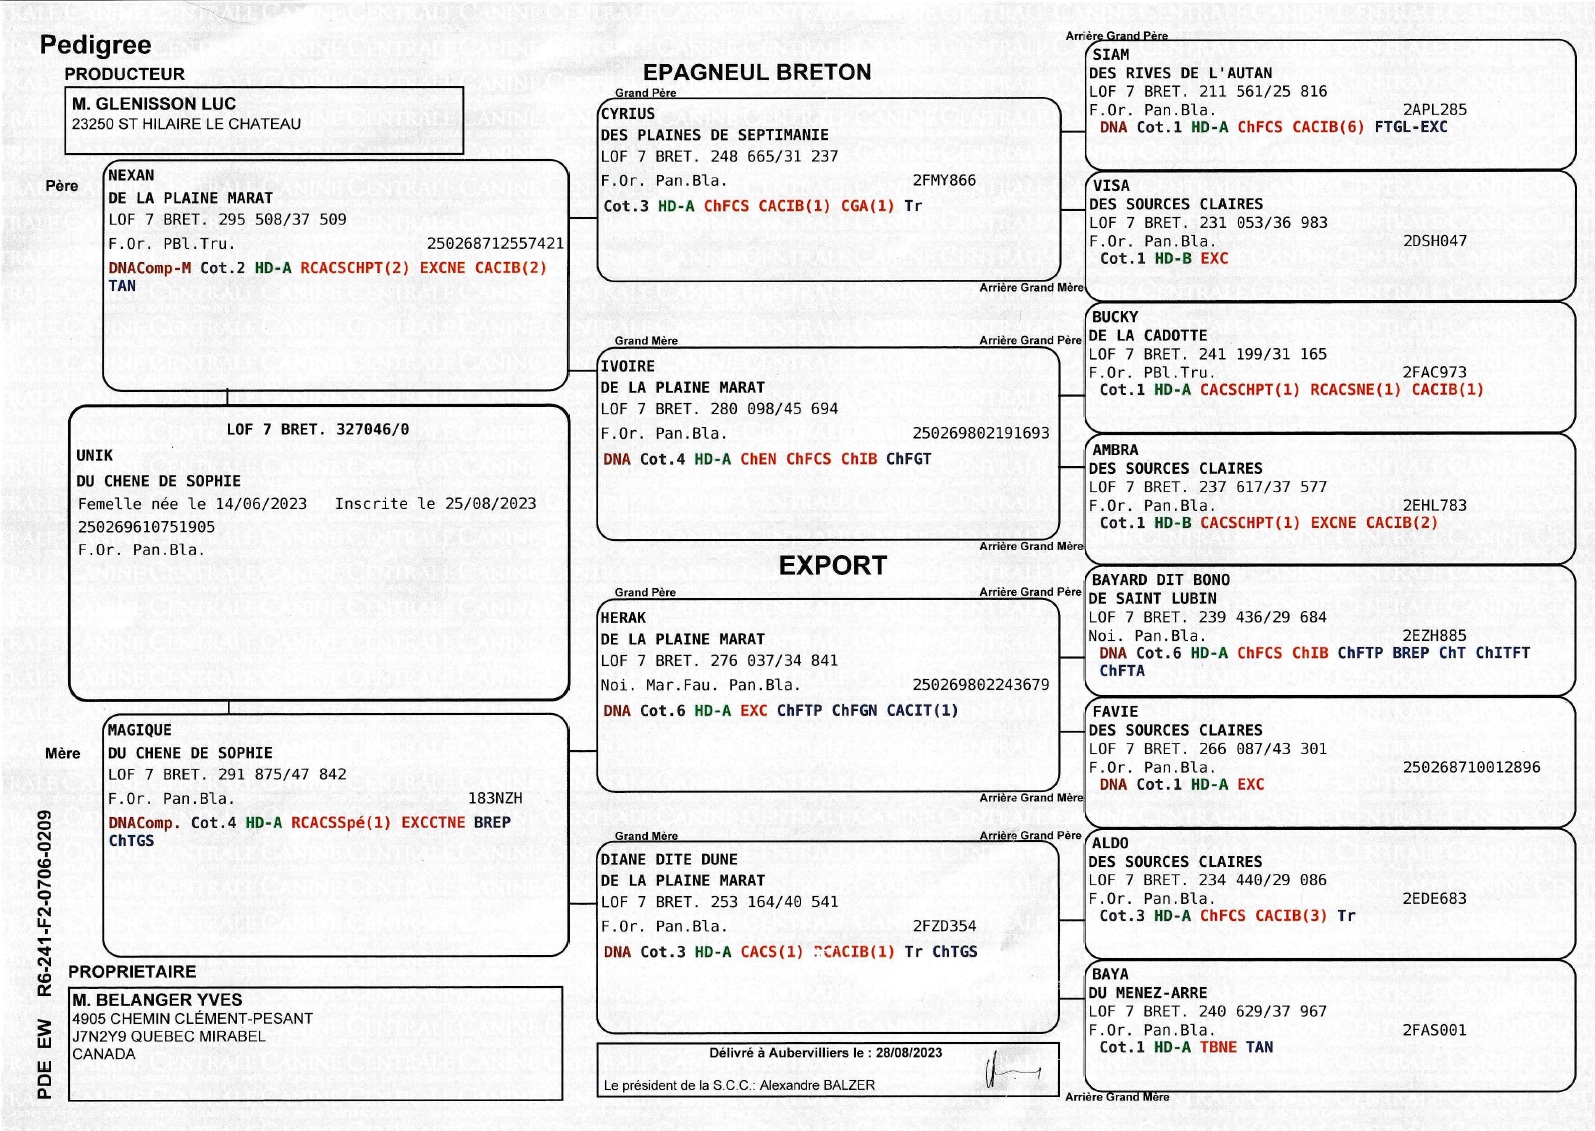Select grandfather HERAK entry name
Screen dimensions: 1595x1131
coord(623,618)
